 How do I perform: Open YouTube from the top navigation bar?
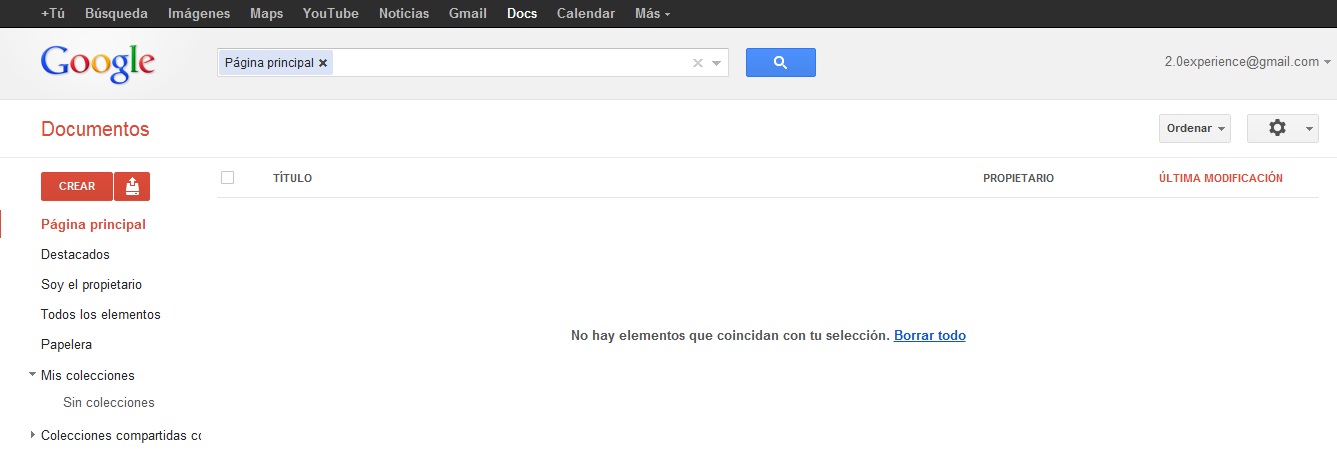pyautogui.click(x=330, y=14)
